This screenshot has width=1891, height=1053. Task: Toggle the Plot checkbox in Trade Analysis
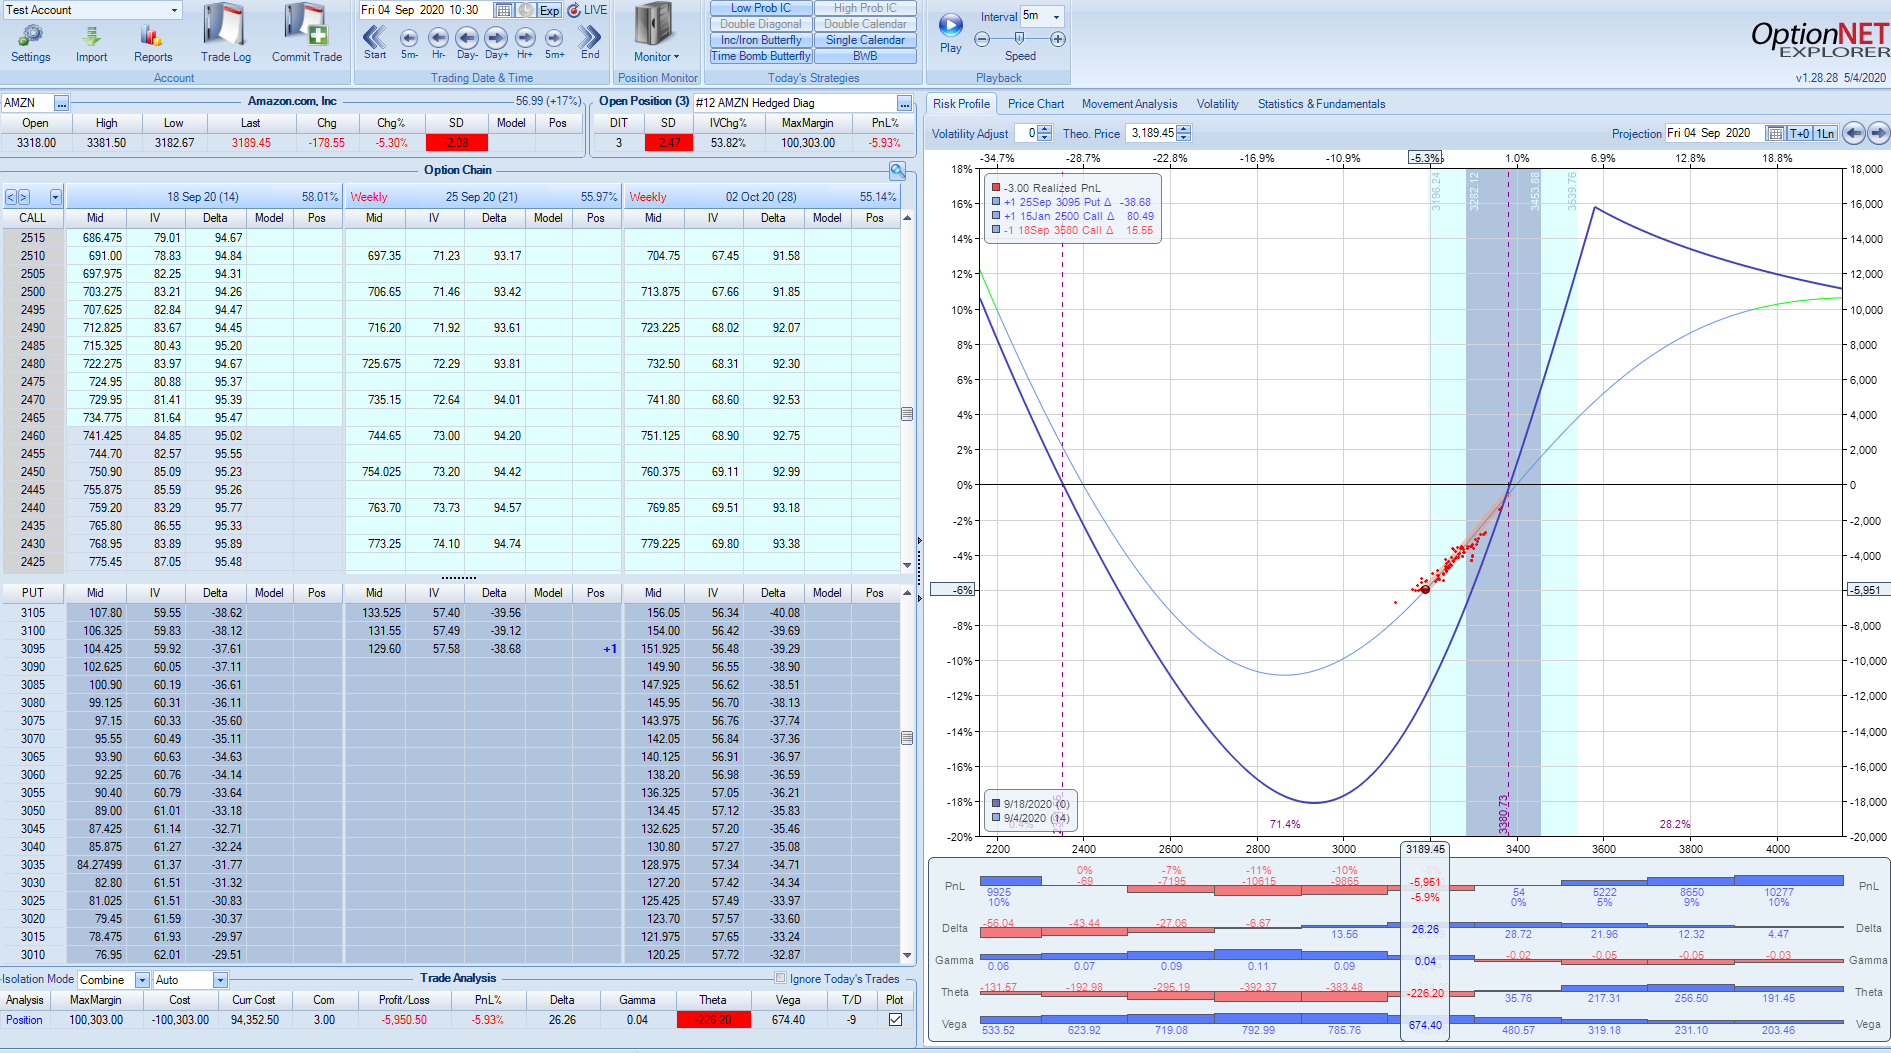tap(893, 1019)
